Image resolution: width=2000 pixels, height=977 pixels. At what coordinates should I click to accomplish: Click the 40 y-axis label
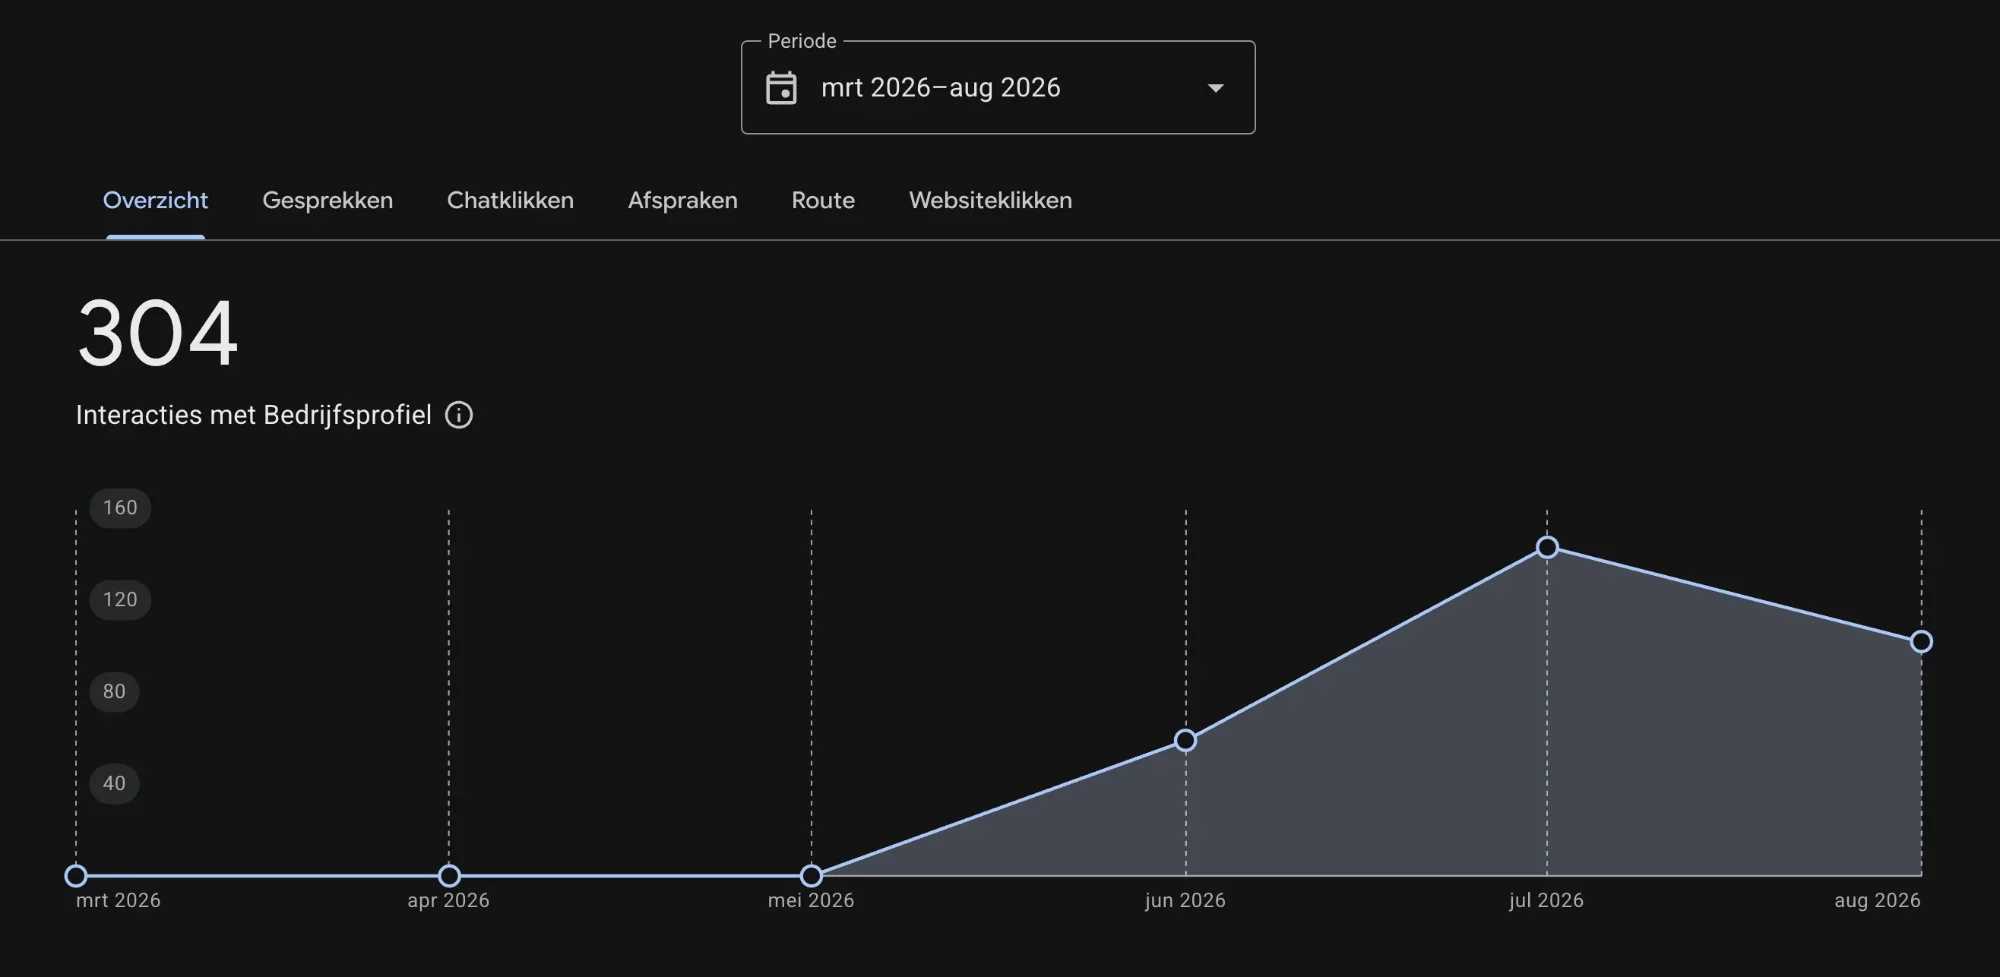coord(114,784)
